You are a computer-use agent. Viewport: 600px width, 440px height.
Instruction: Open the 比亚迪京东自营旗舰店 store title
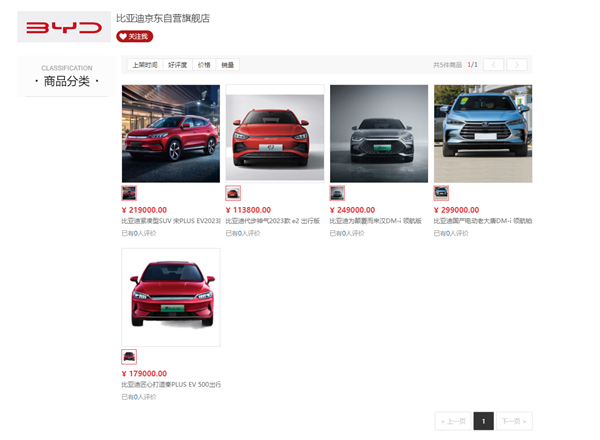tap(163, 18)
